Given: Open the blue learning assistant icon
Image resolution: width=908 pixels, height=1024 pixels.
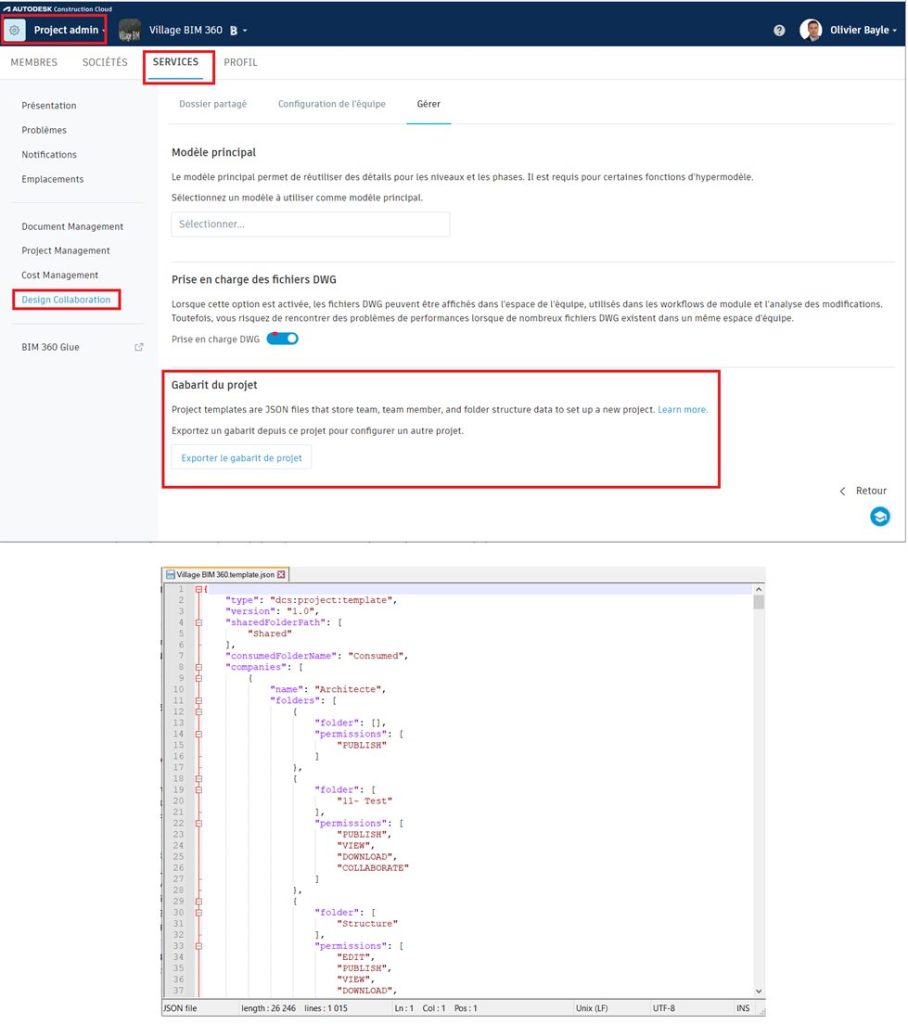Looking at the screenshot, I should click(880, 517).
